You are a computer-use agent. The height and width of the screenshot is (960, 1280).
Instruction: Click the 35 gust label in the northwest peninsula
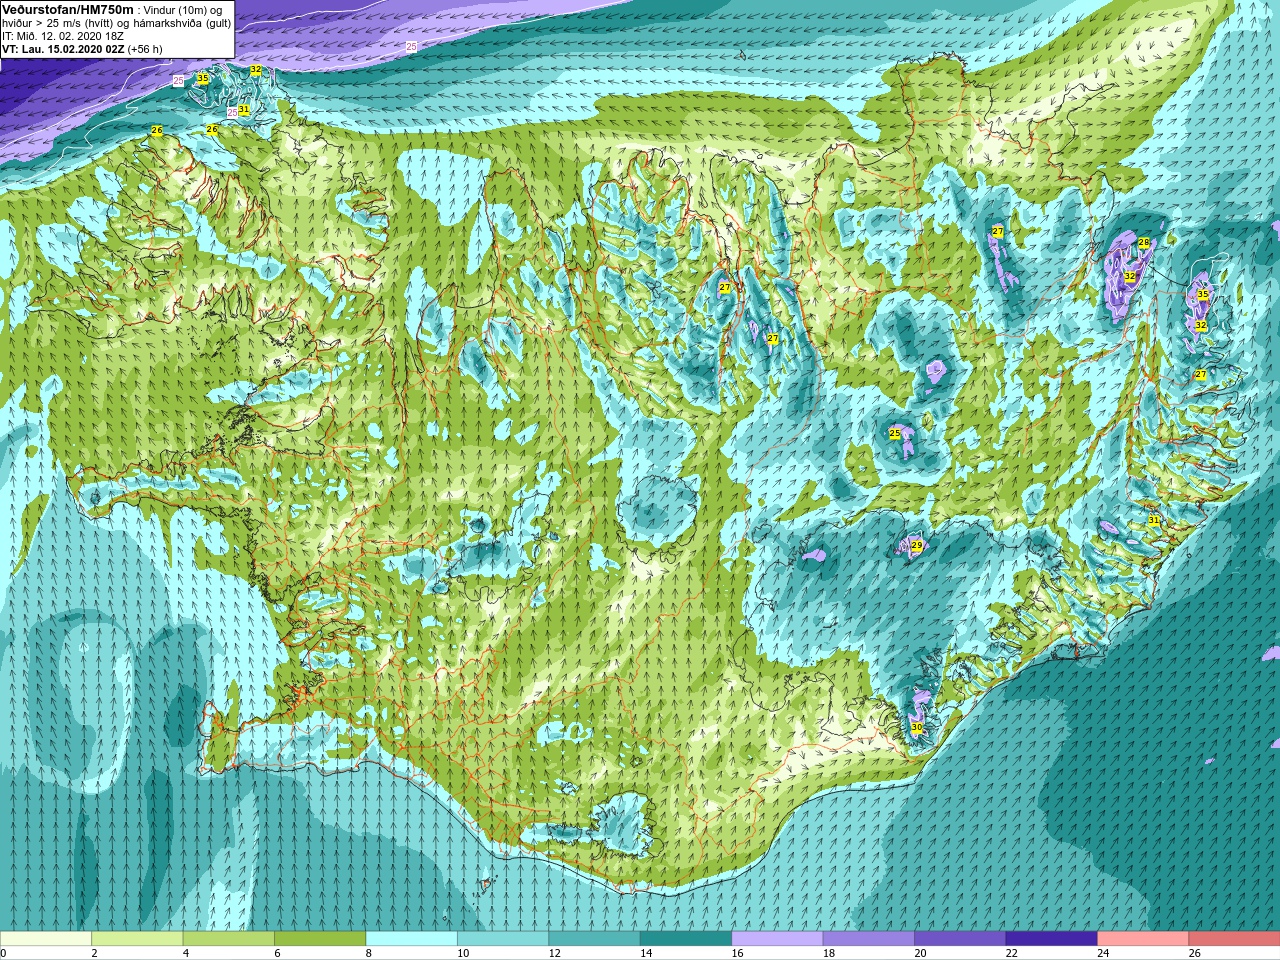pos(203,77)
